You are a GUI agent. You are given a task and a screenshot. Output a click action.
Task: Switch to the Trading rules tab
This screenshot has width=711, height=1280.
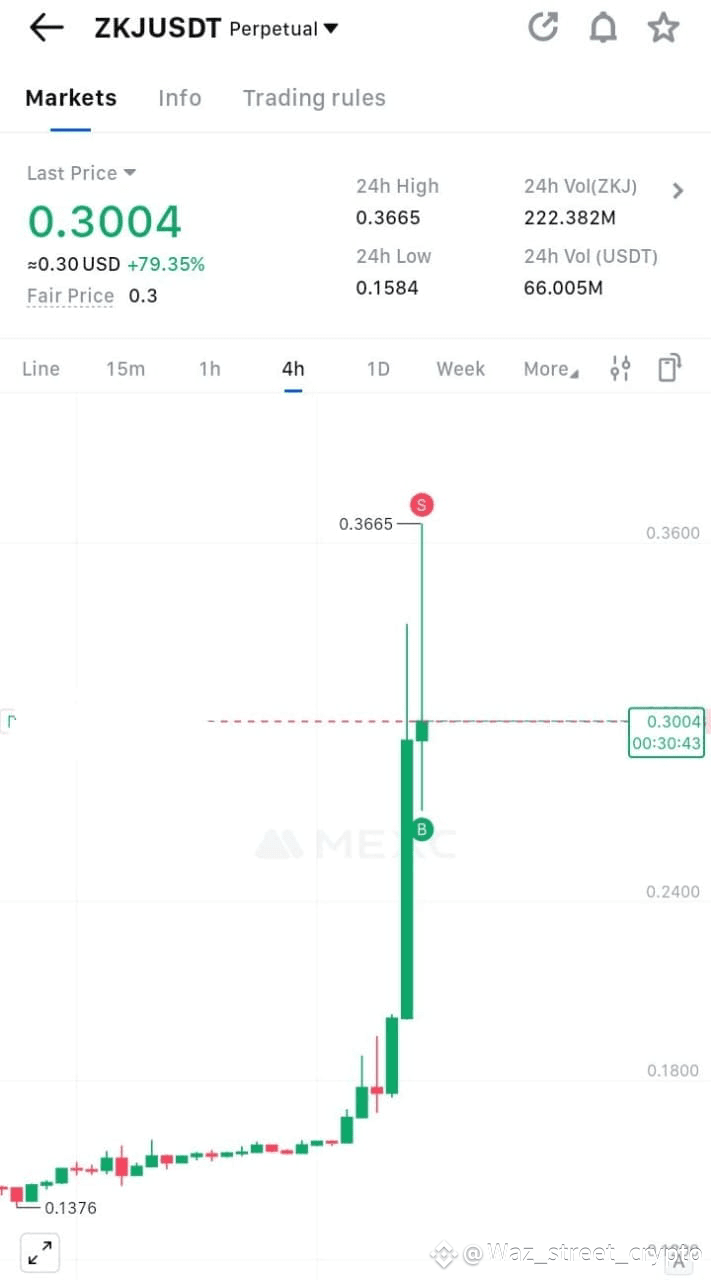[x=314, y=98]
